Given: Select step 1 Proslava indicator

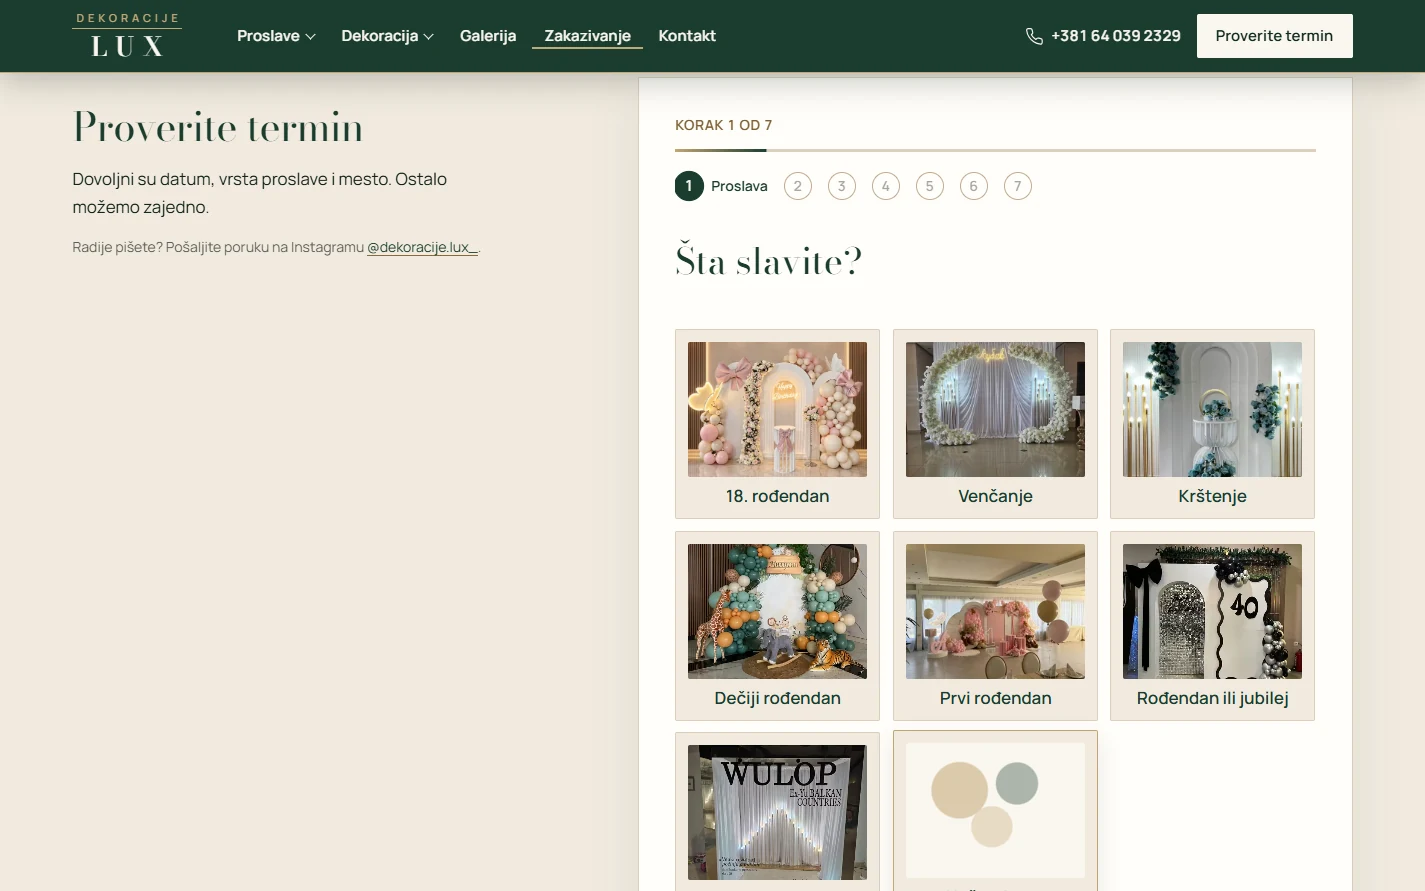Looking at the screenshot, I should click(x=721, y=186).
